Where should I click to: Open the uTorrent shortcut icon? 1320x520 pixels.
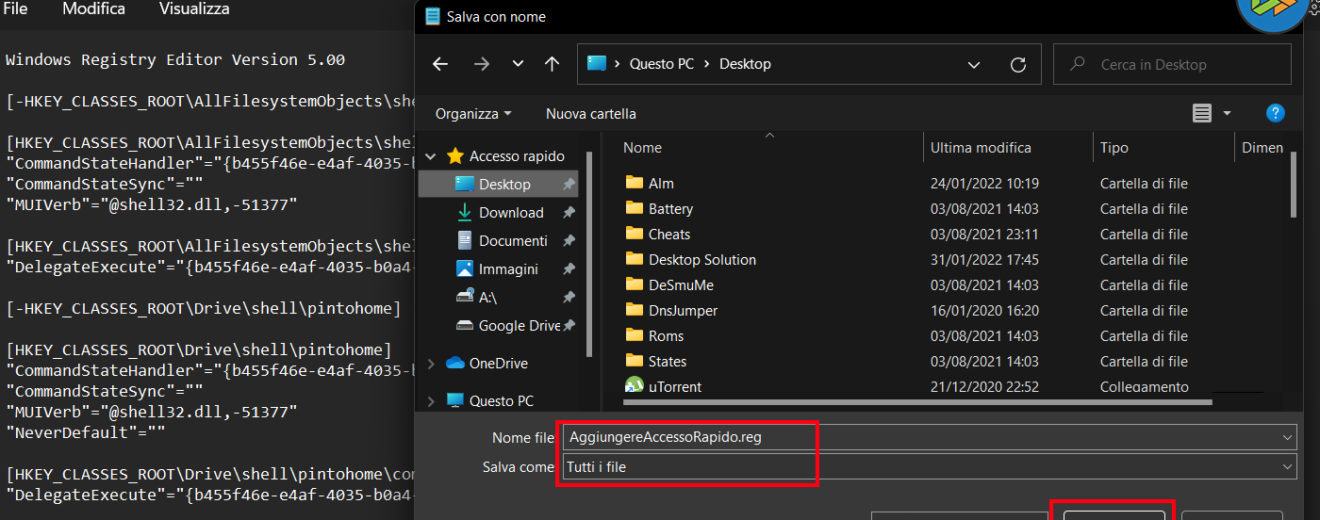(x=634, y=386)
